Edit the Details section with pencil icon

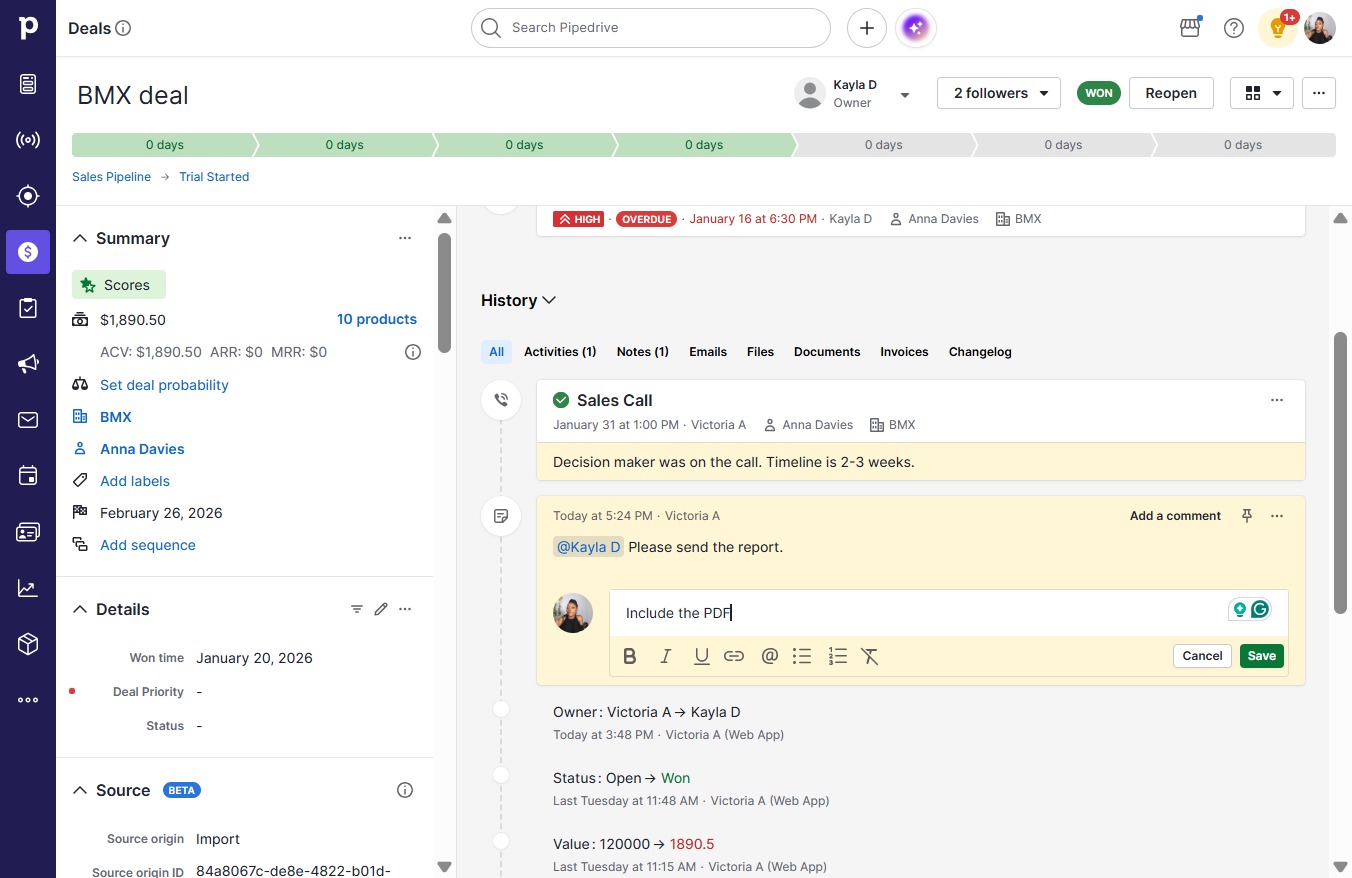coord(381,609)
